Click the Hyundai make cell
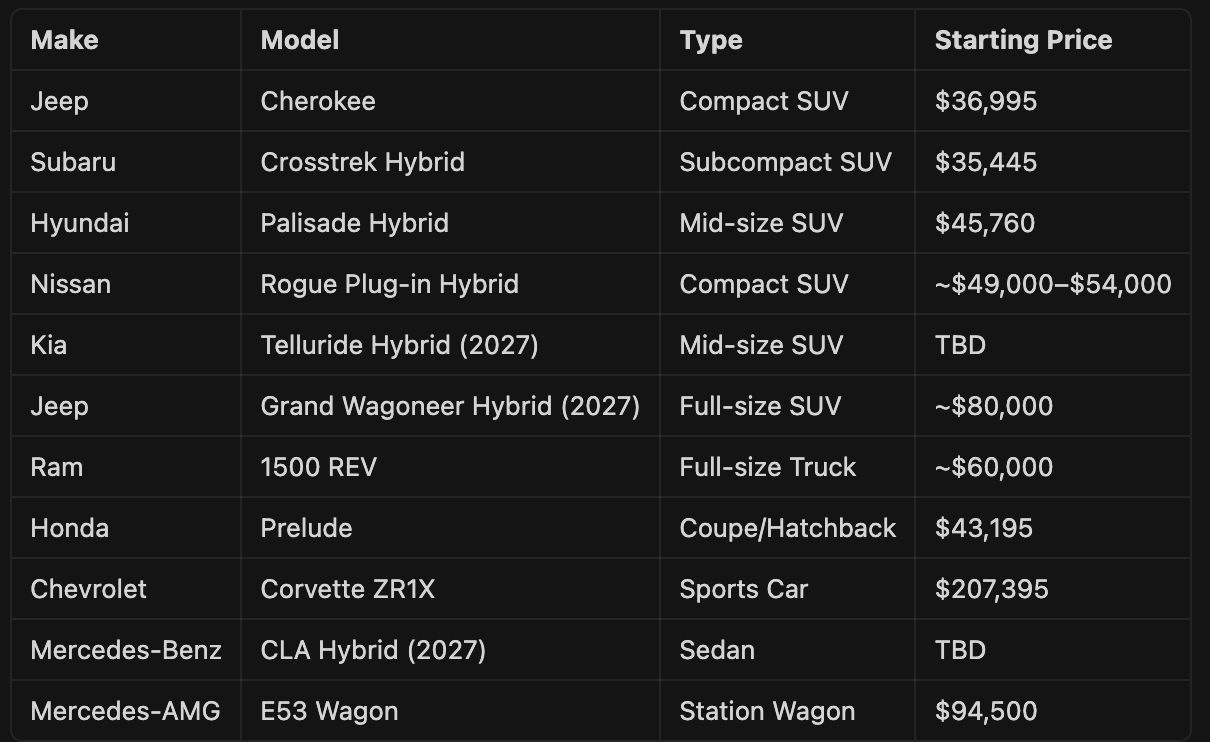The image size is (1210, 742). tap(80, 223)
